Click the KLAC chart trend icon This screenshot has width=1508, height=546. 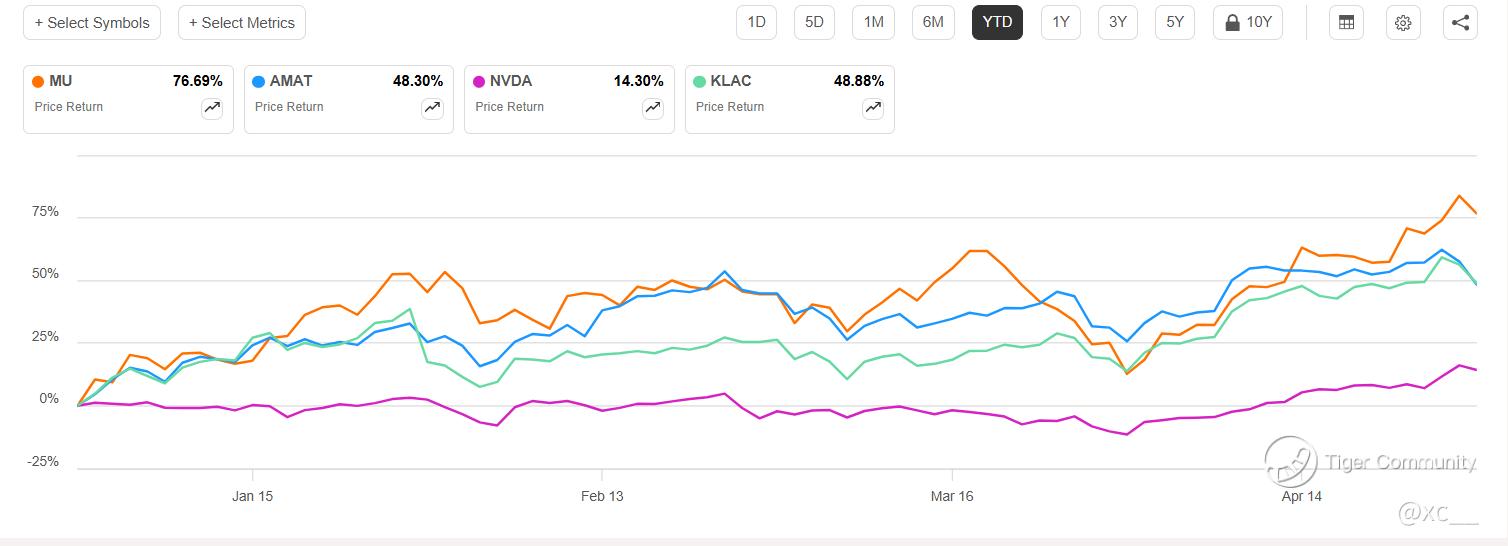(873, 109)
